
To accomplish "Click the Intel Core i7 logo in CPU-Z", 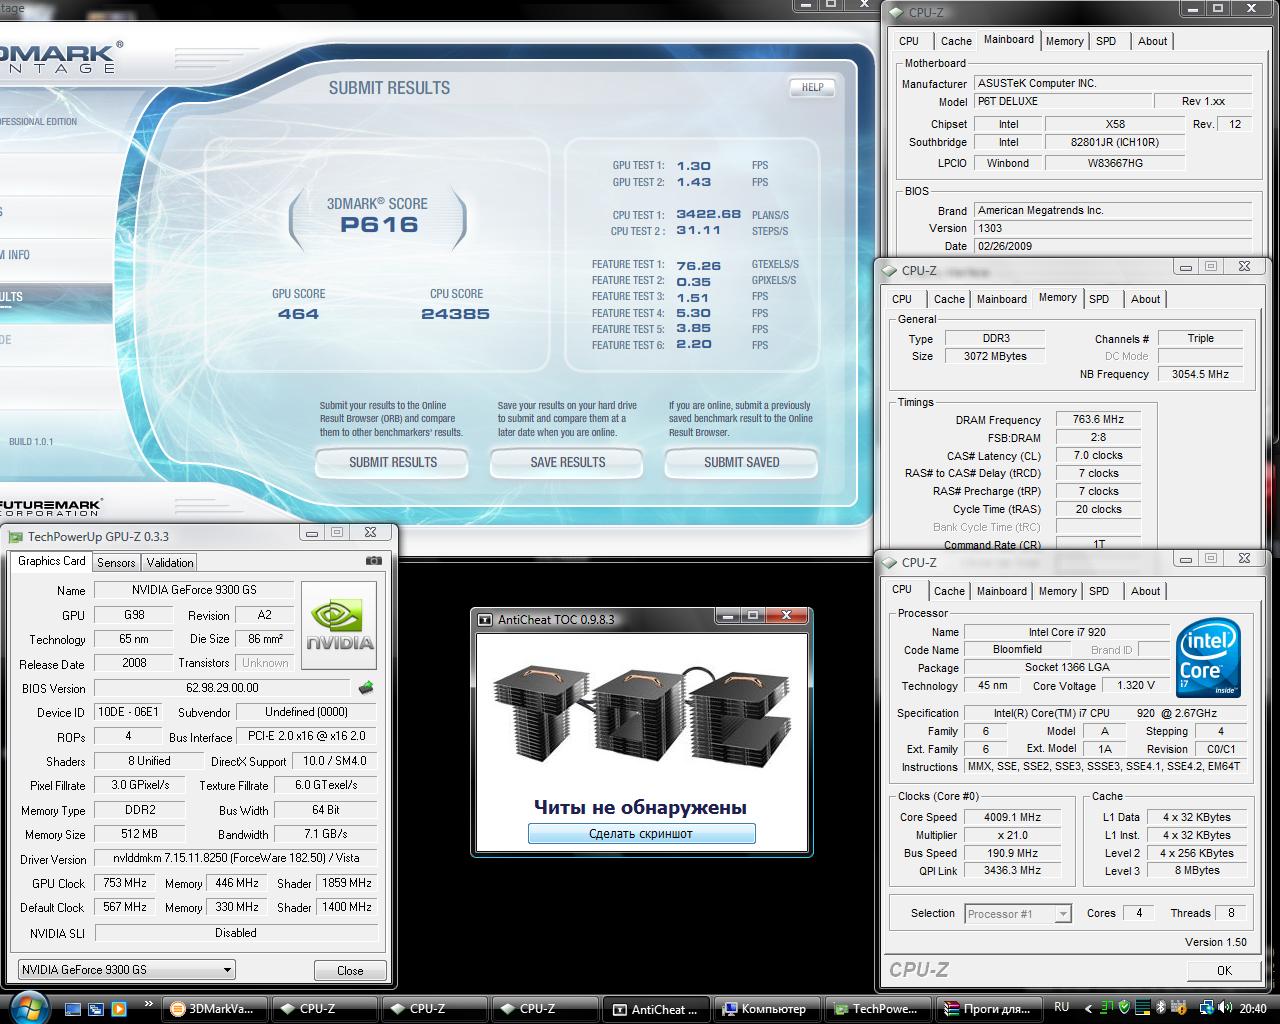I will (1209, 658).
